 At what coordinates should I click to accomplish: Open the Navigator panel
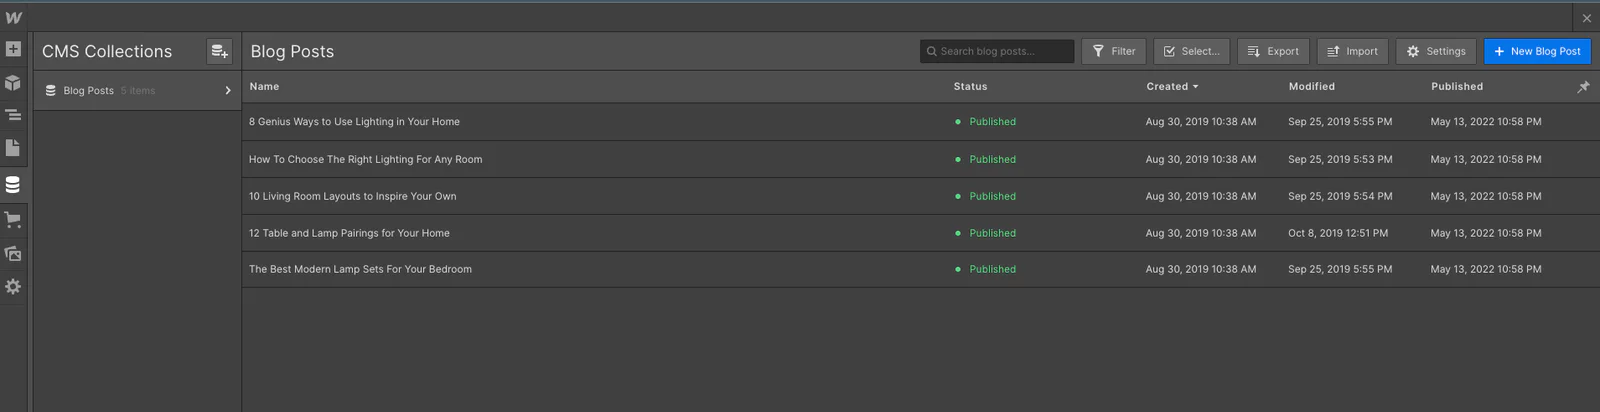click(13, 115)
